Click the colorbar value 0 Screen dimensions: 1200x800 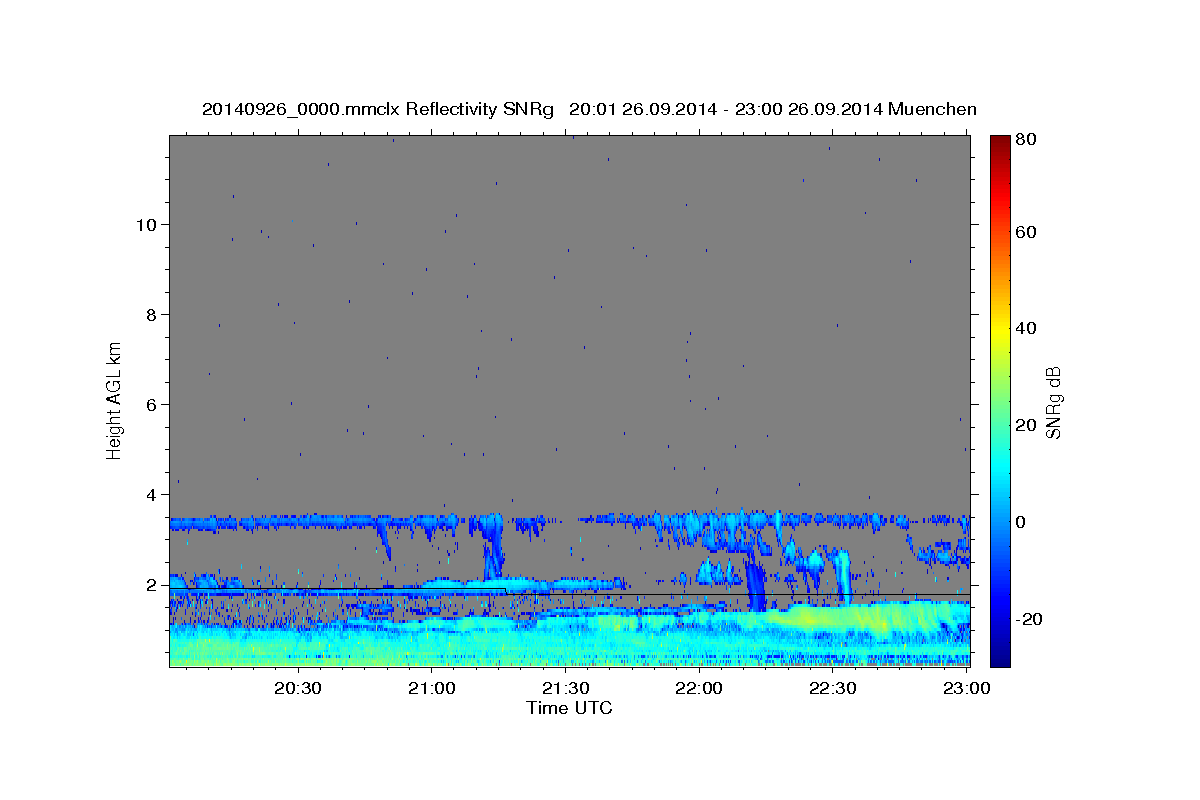(x=1022, y=522)
